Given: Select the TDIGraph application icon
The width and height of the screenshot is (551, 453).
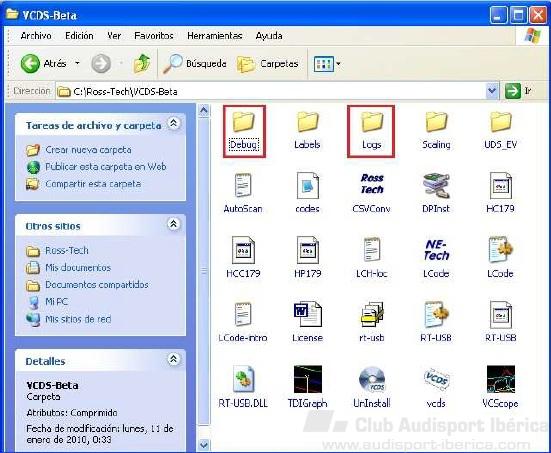Looking at the screenshot, I should click(x=307, y=380).
